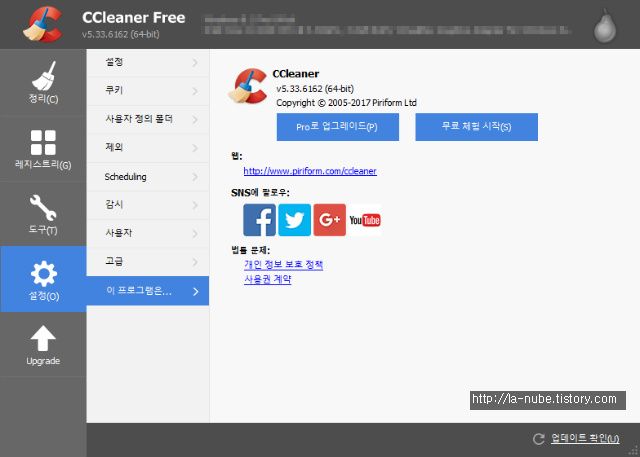Screen dimensions: 640x457
Task: Open the 개인 정보 보호 정책 link
Action: (283, 265)
